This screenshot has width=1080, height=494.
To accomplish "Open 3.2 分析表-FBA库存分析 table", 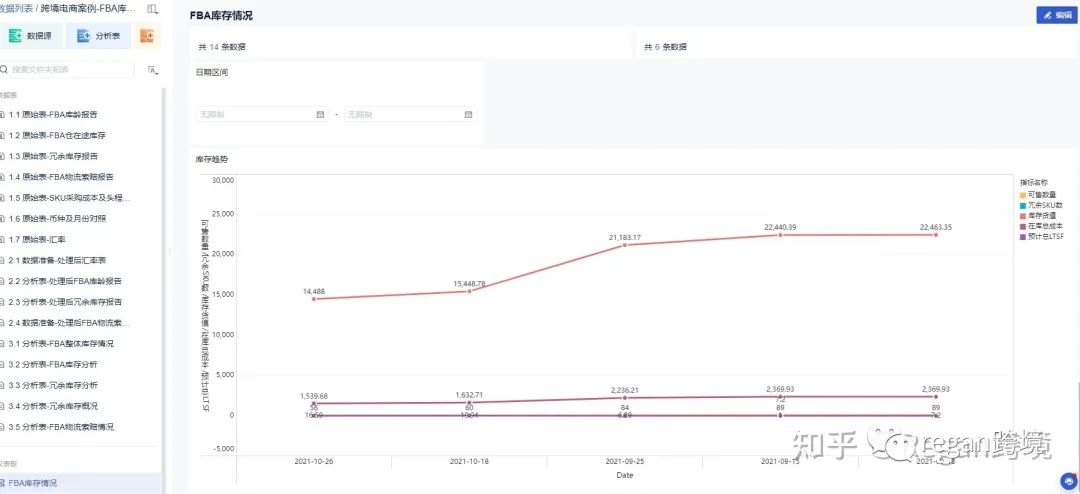I will (60, 364).
